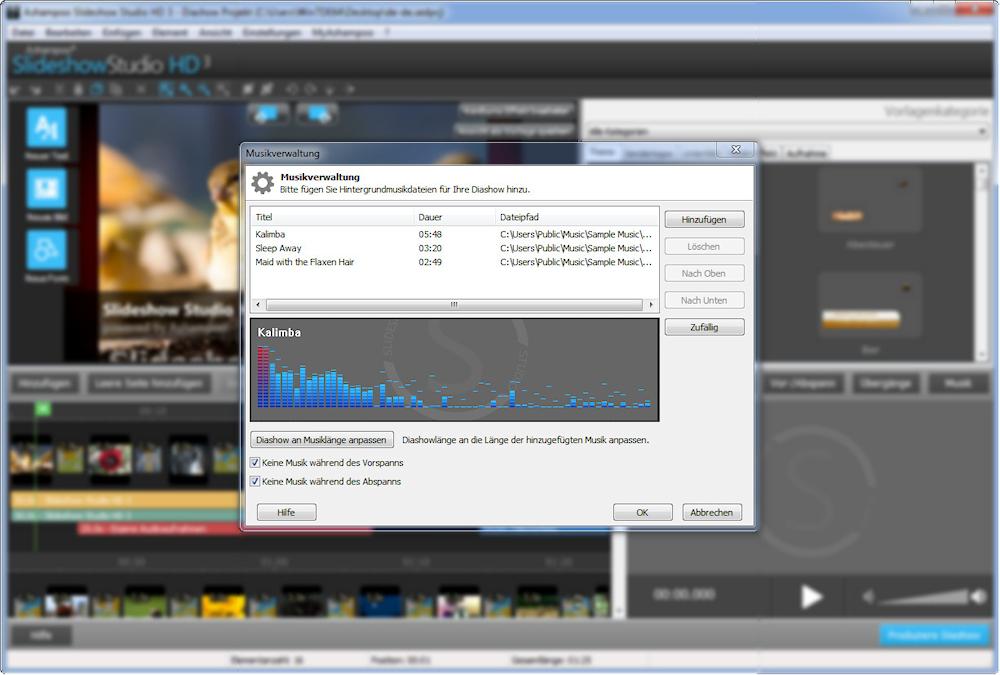
Task: Click left arrow of music list scrollbar
Action: [257, 304]
